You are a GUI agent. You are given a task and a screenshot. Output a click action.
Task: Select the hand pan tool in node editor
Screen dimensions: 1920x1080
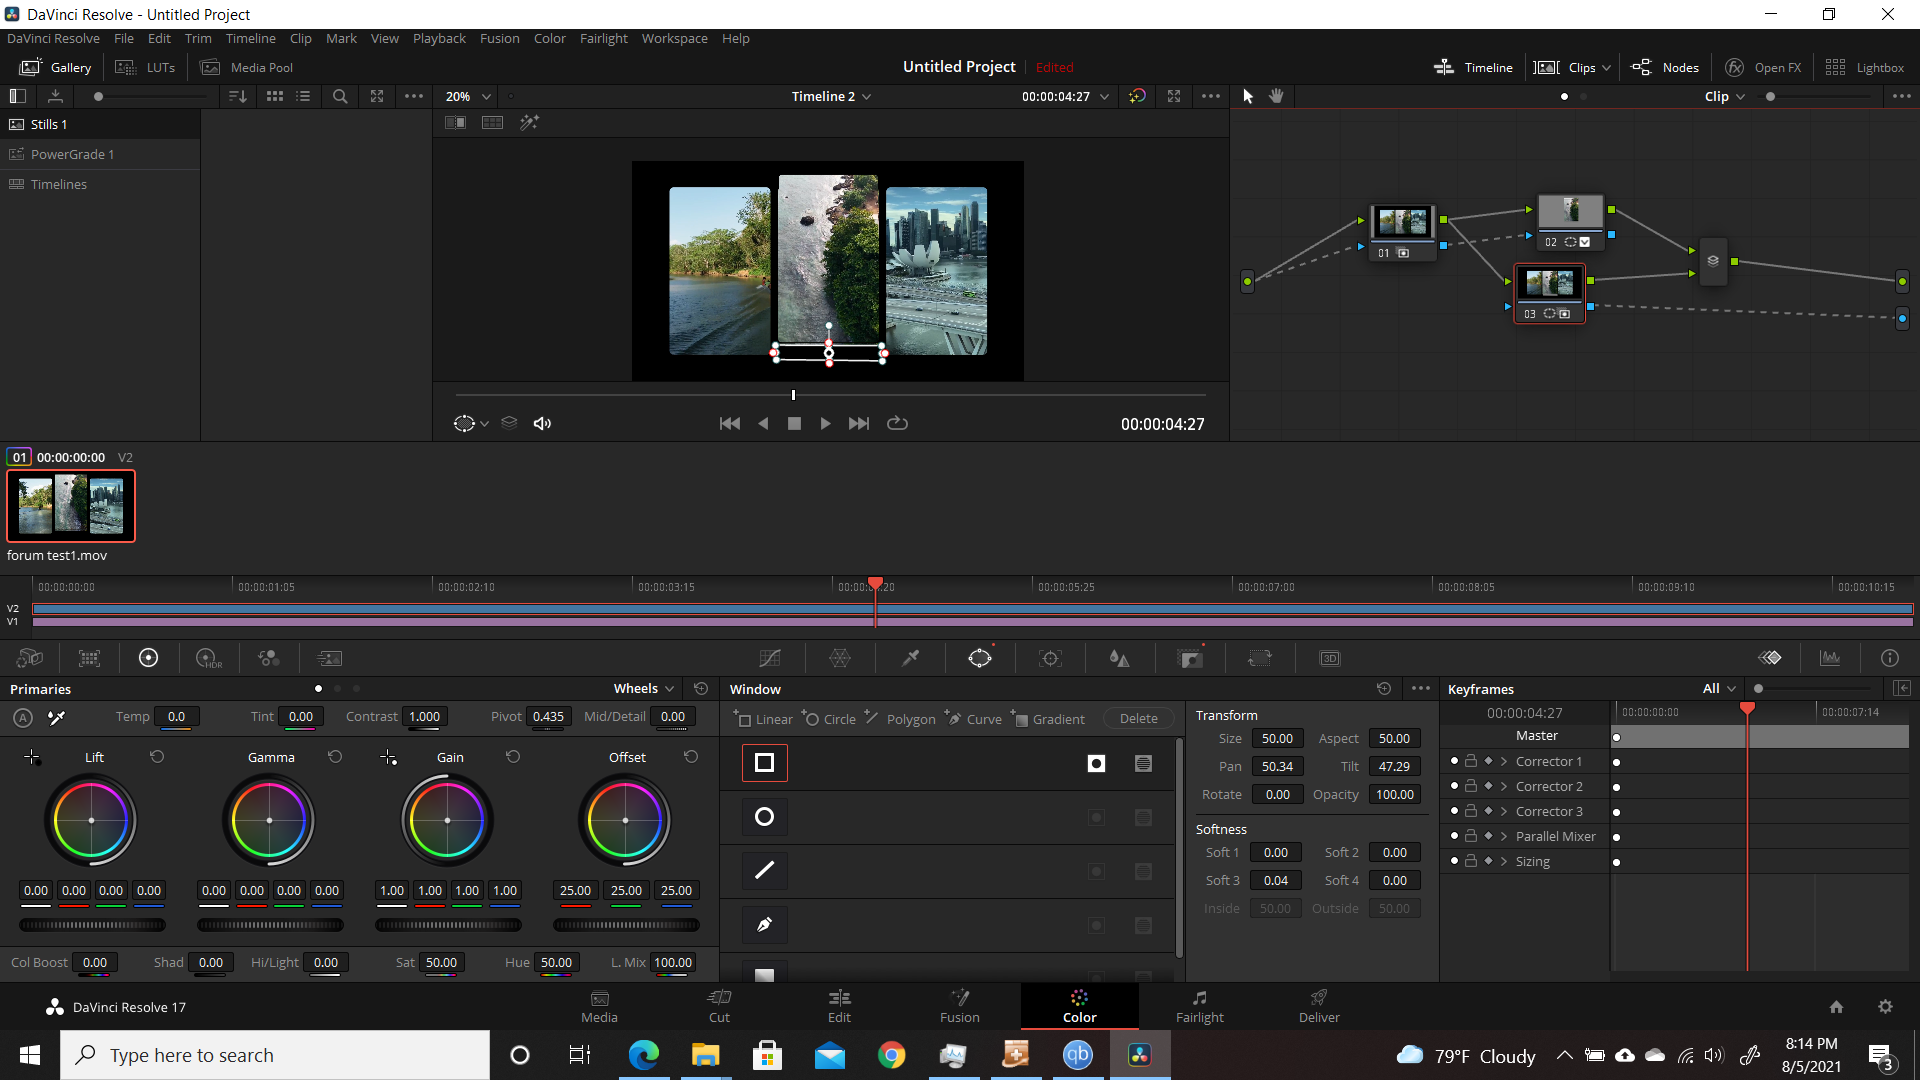click(x=1276, y=96)
